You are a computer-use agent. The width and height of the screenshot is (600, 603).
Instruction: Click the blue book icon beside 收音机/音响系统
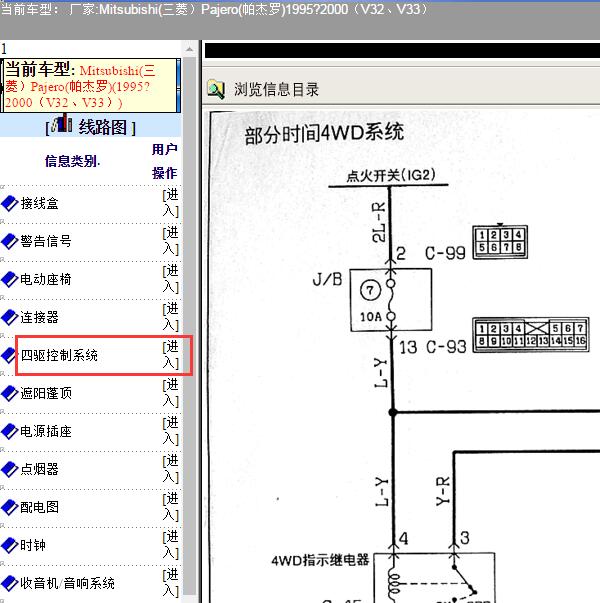pos(10,583)
